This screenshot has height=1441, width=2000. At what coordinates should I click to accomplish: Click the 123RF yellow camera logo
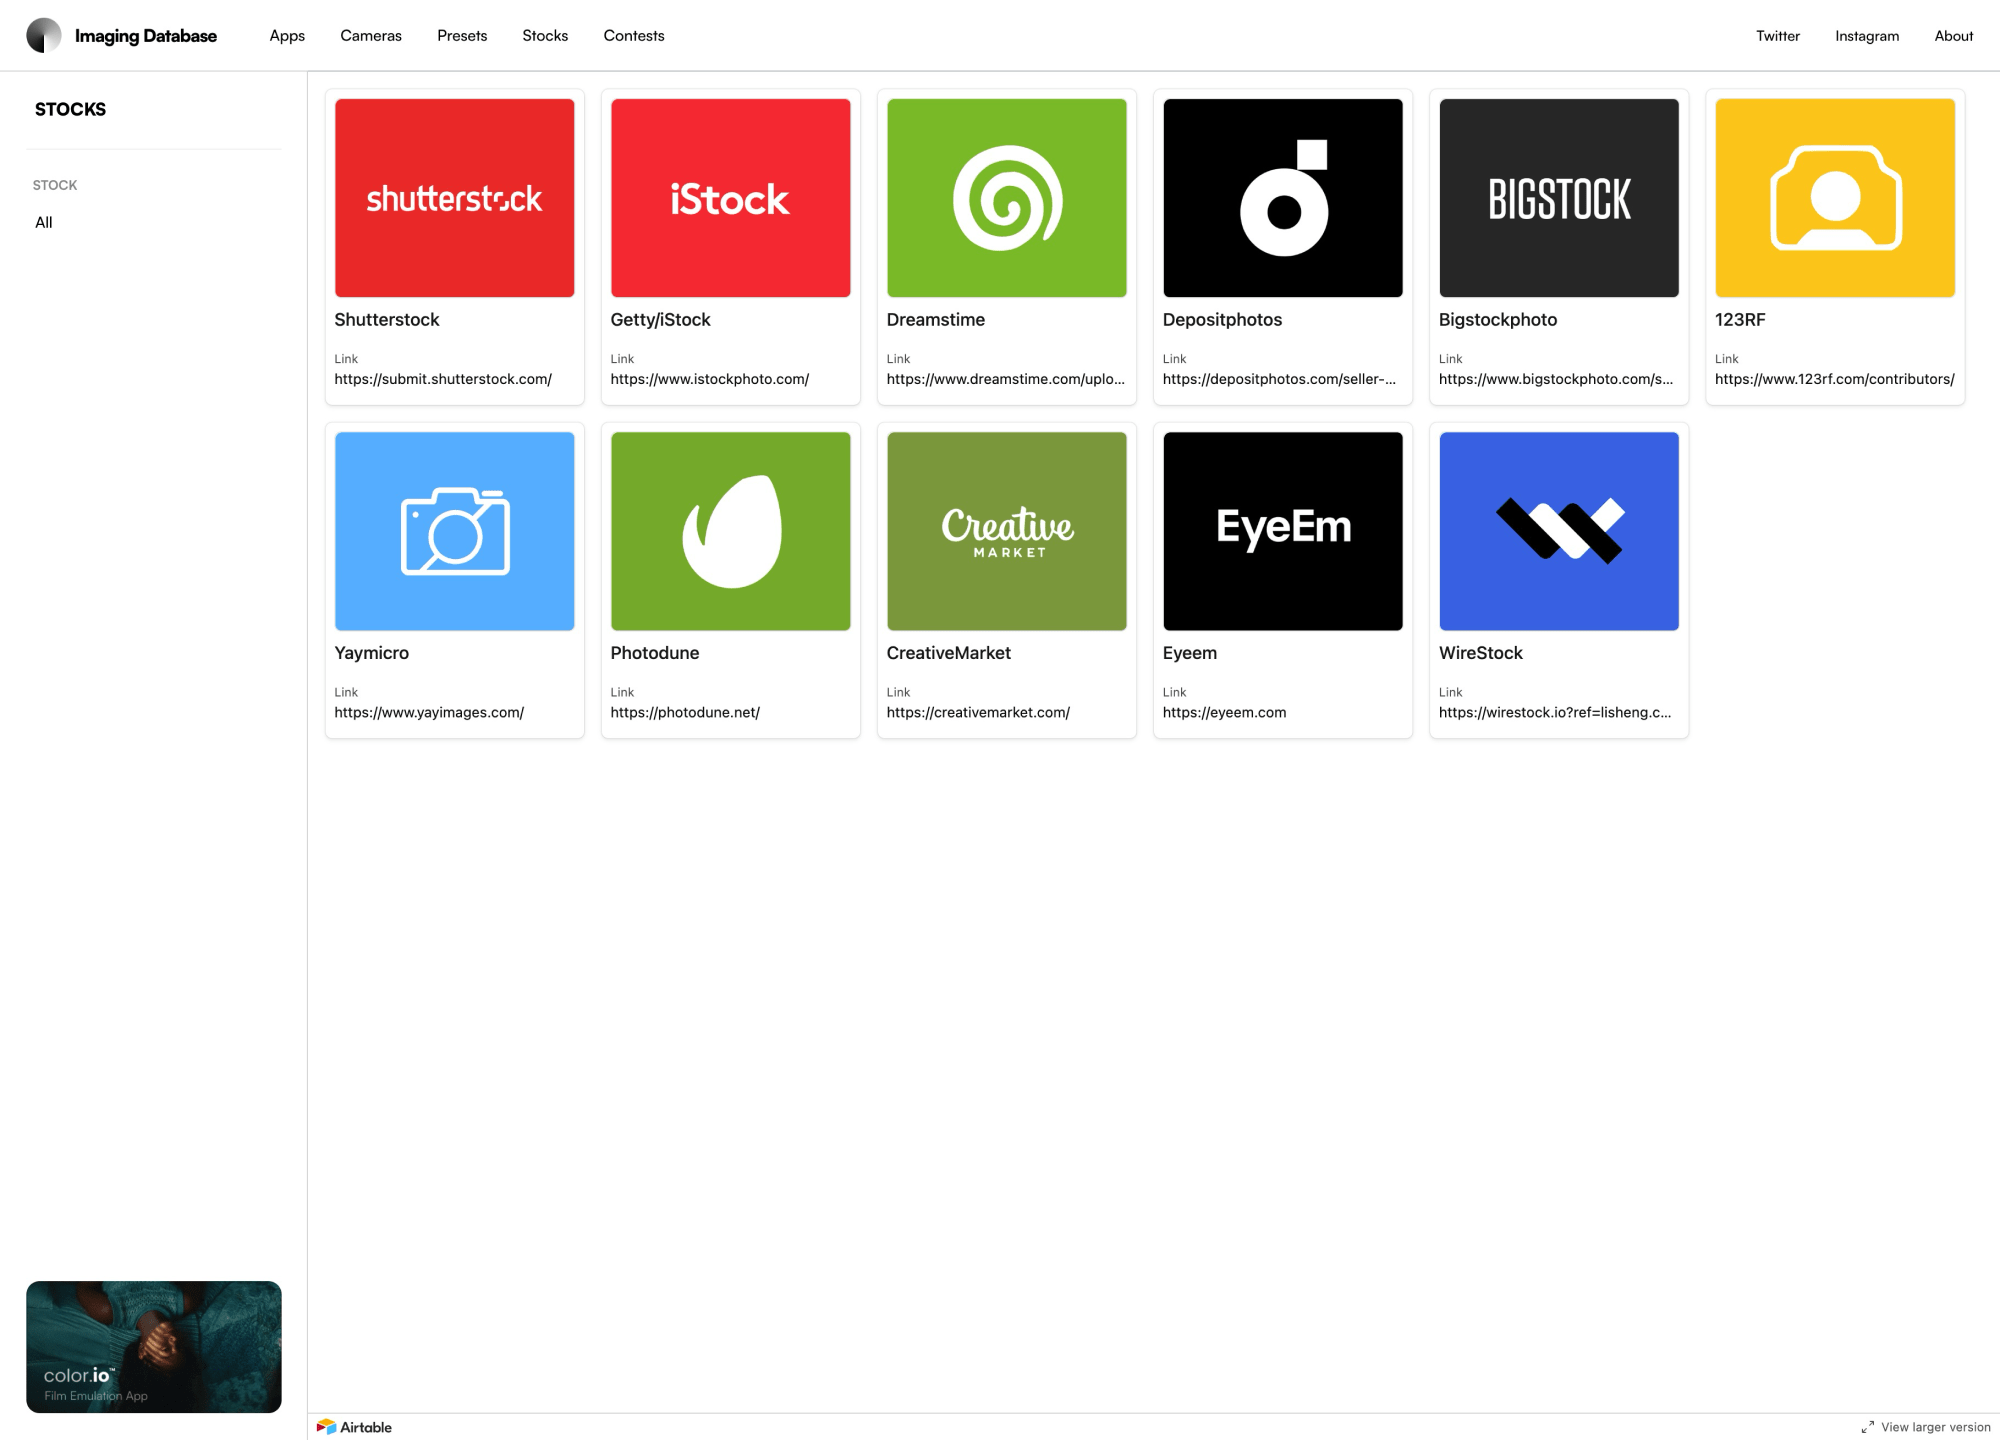pos(1835,198)
